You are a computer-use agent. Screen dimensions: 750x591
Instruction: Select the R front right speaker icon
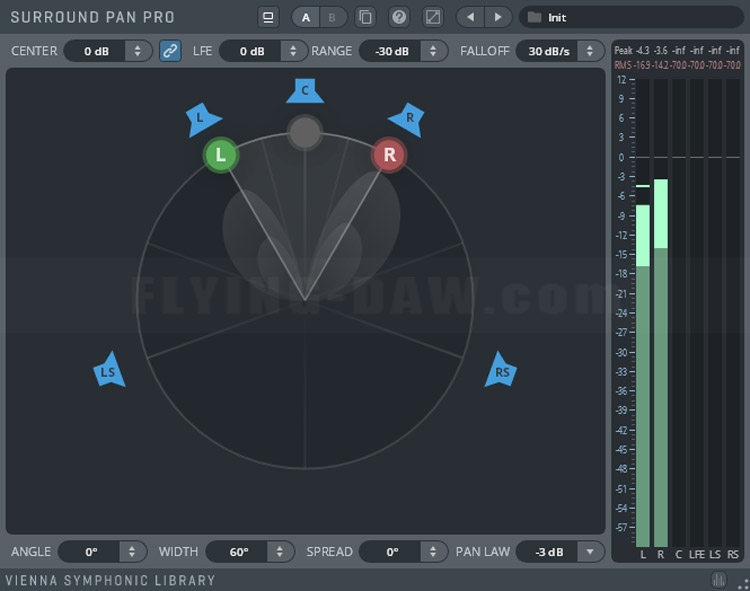[407, 119]
